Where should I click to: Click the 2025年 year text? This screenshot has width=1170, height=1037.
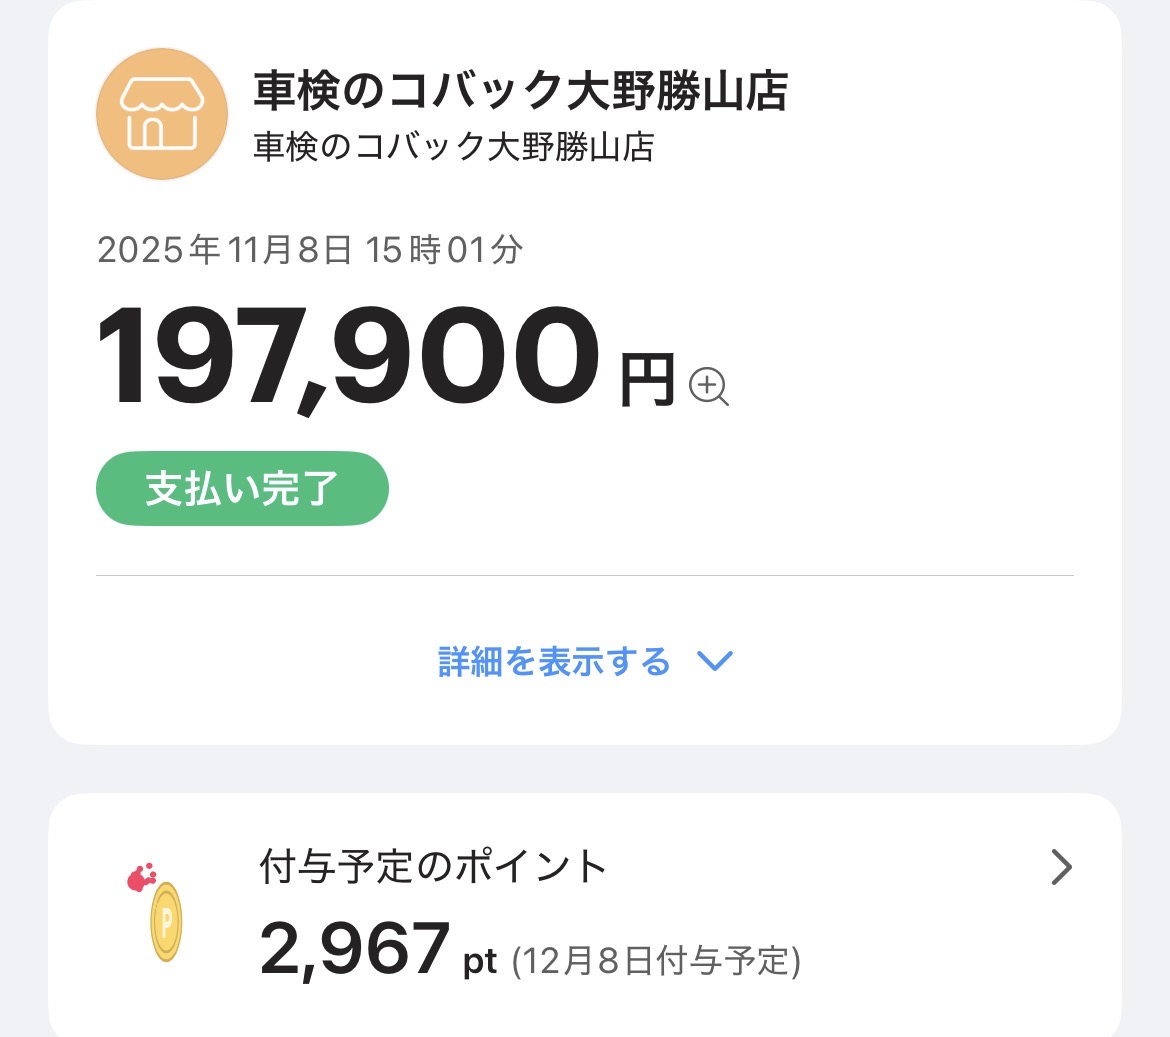pyautogui.click(x=159, y=250)
